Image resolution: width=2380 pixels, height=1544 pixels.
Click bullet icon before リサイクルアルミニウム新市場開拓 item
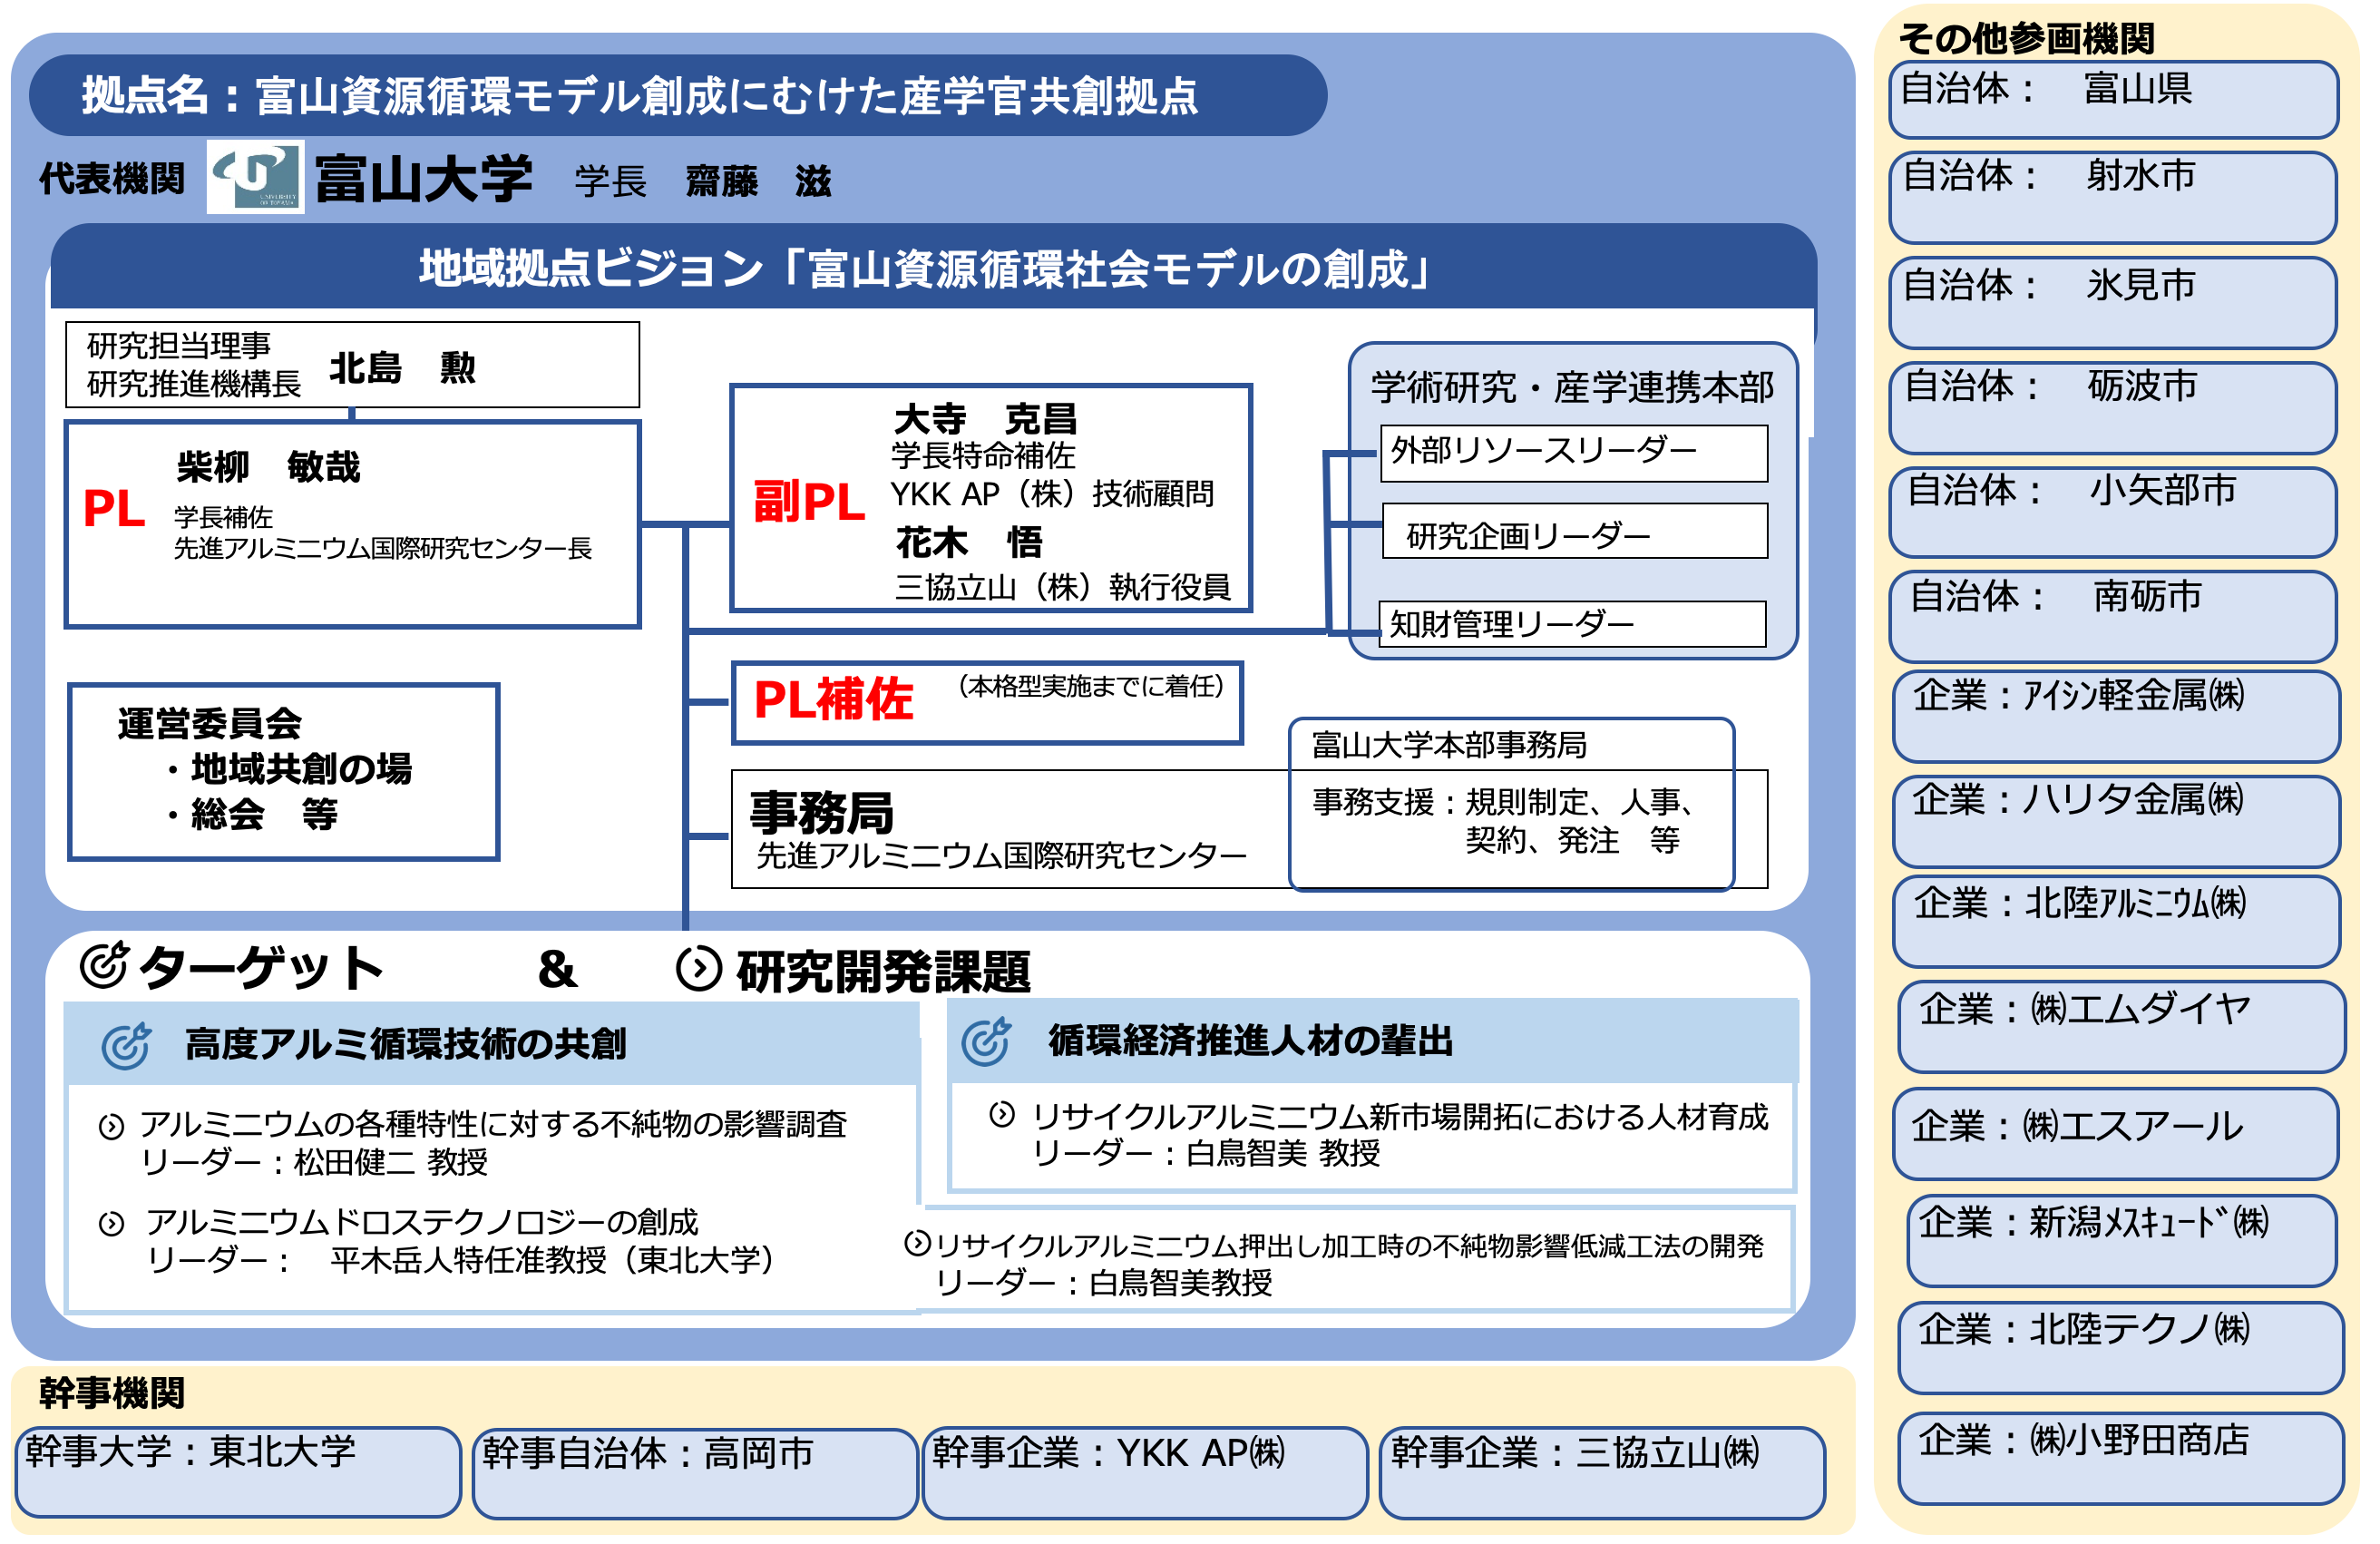[x=1002, y=1115]
